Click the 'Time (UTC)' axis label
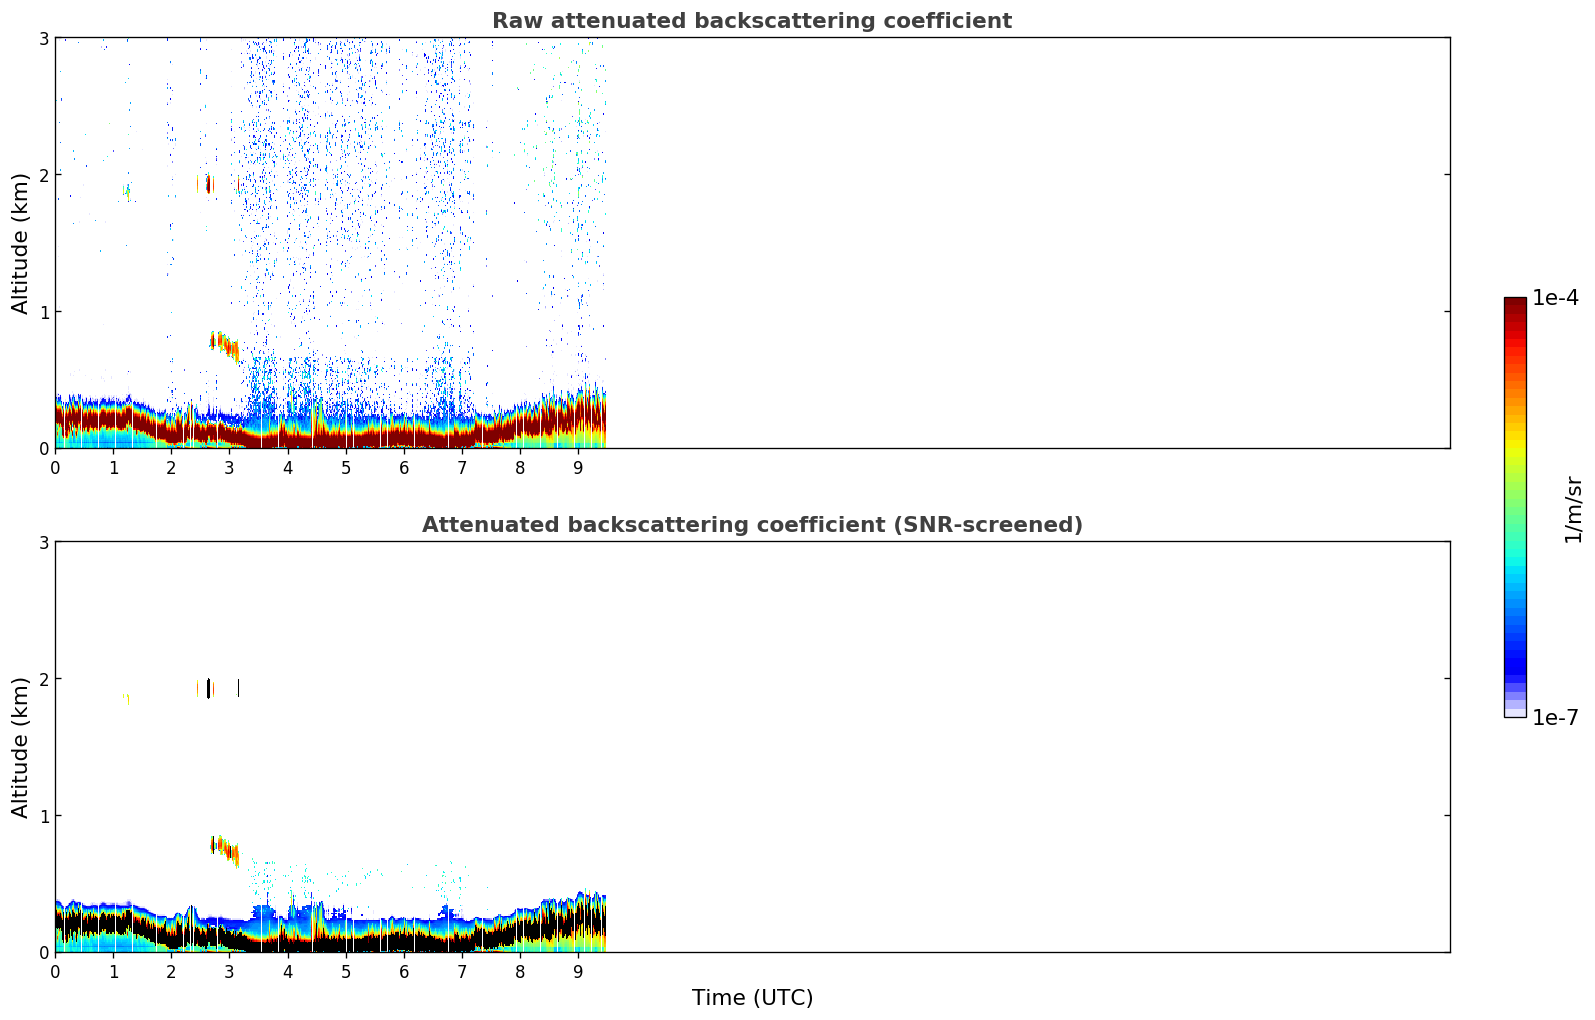 [x=752, y=998]
